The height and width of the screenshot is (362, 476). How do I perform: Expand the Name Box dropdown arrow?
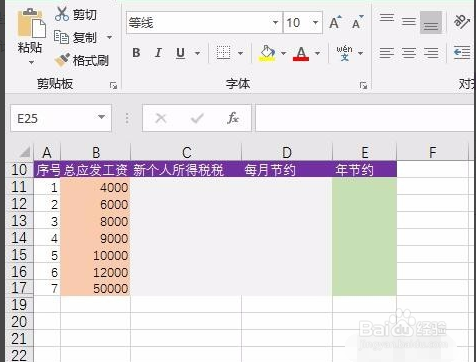coord(101,117)
